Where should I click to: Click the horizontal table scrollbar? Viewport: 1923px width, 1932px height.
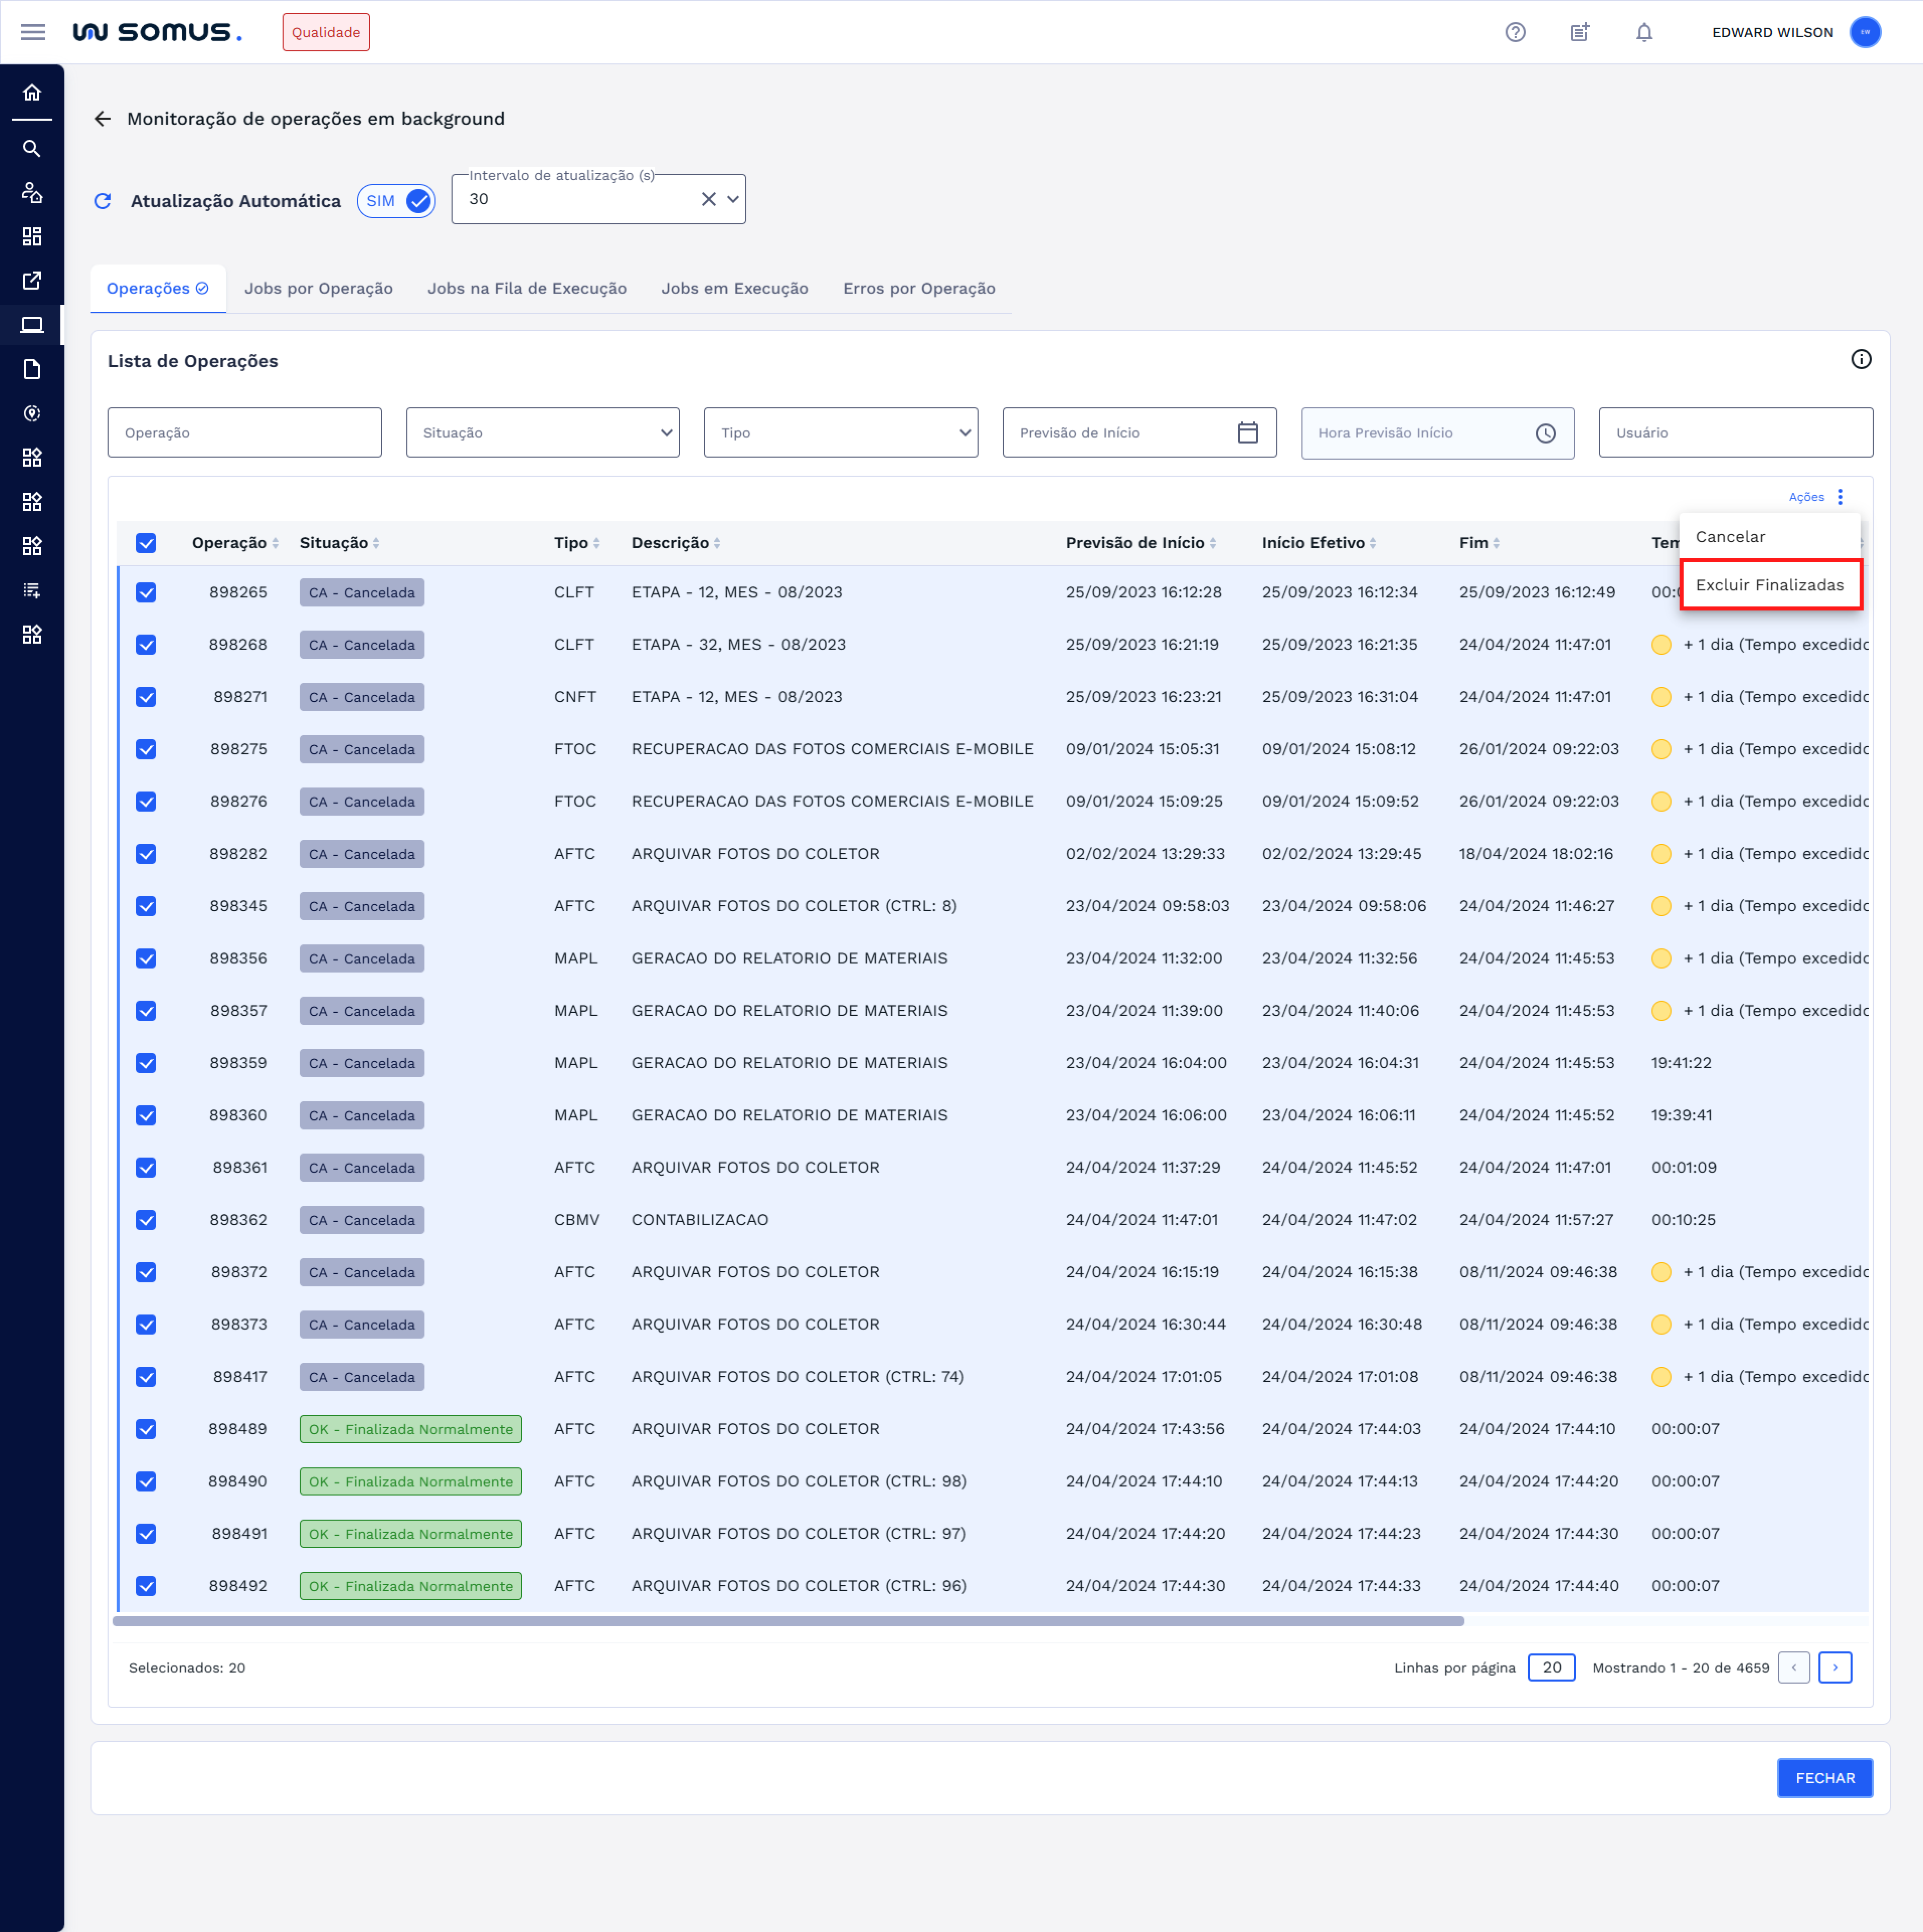pos(788,1621)
